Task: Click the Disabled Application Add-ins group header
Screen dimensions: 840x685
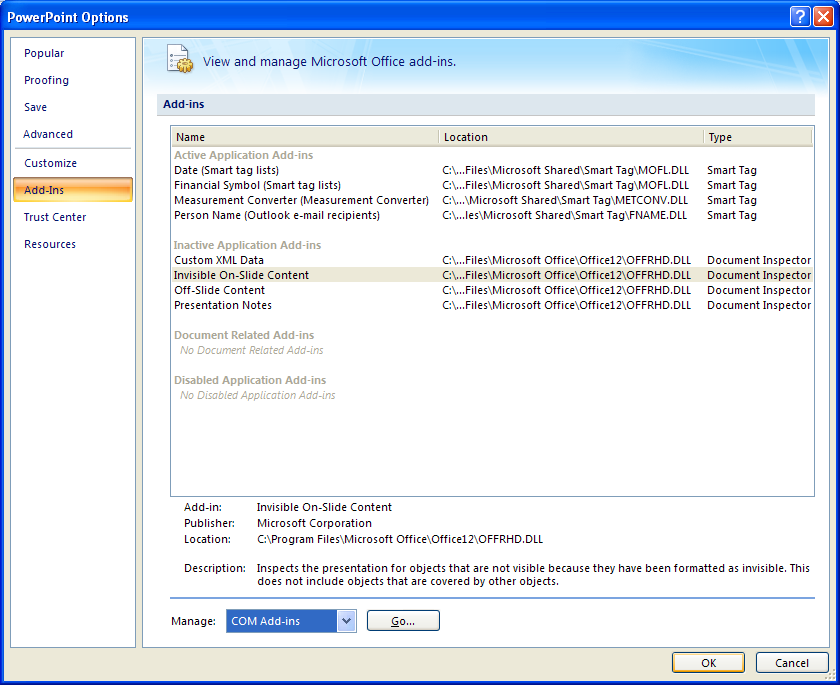Action: coord(250,380)
